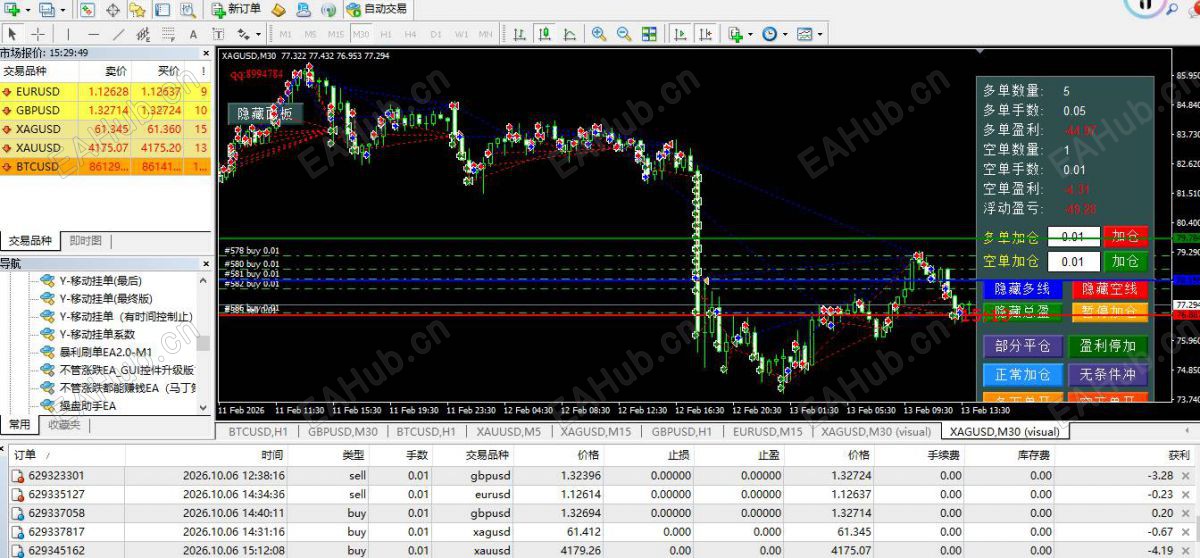1200x558 pixels.
Task: Open the EURUSD,M15 chart tab
Action: [x=767, y=431]
